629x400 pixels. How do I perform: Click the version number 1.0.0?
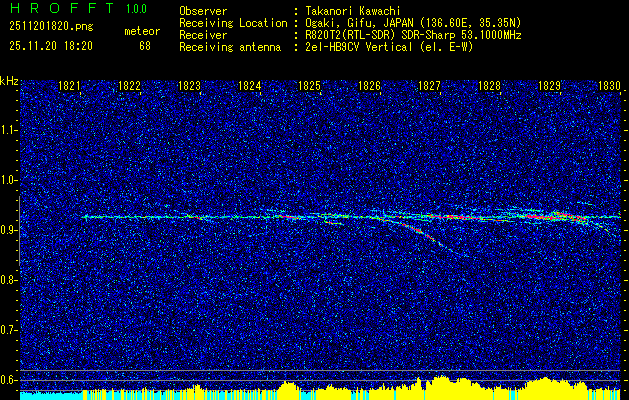136,9
